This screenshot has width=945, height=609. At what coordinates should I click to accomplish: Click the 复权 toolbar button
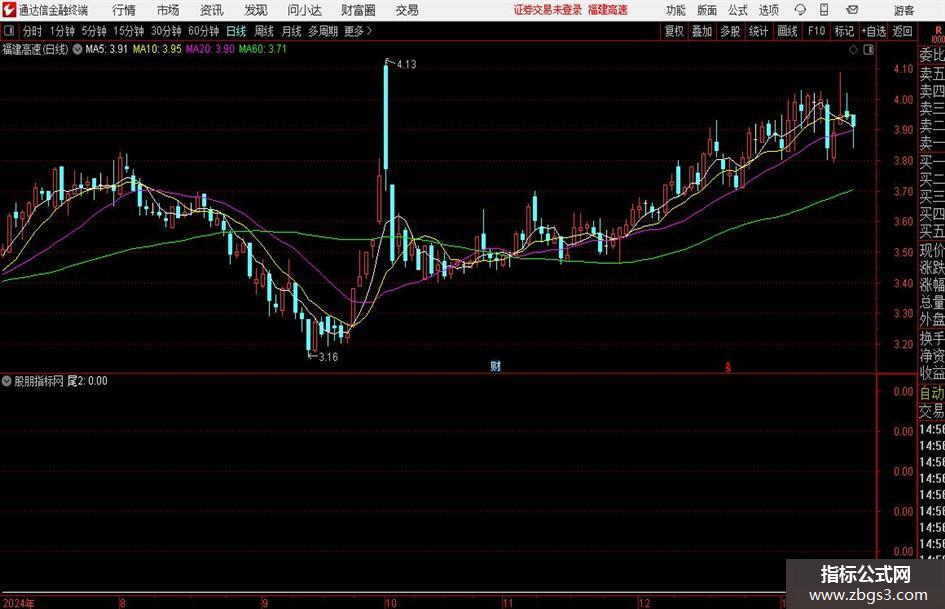(x=674, y=31)
